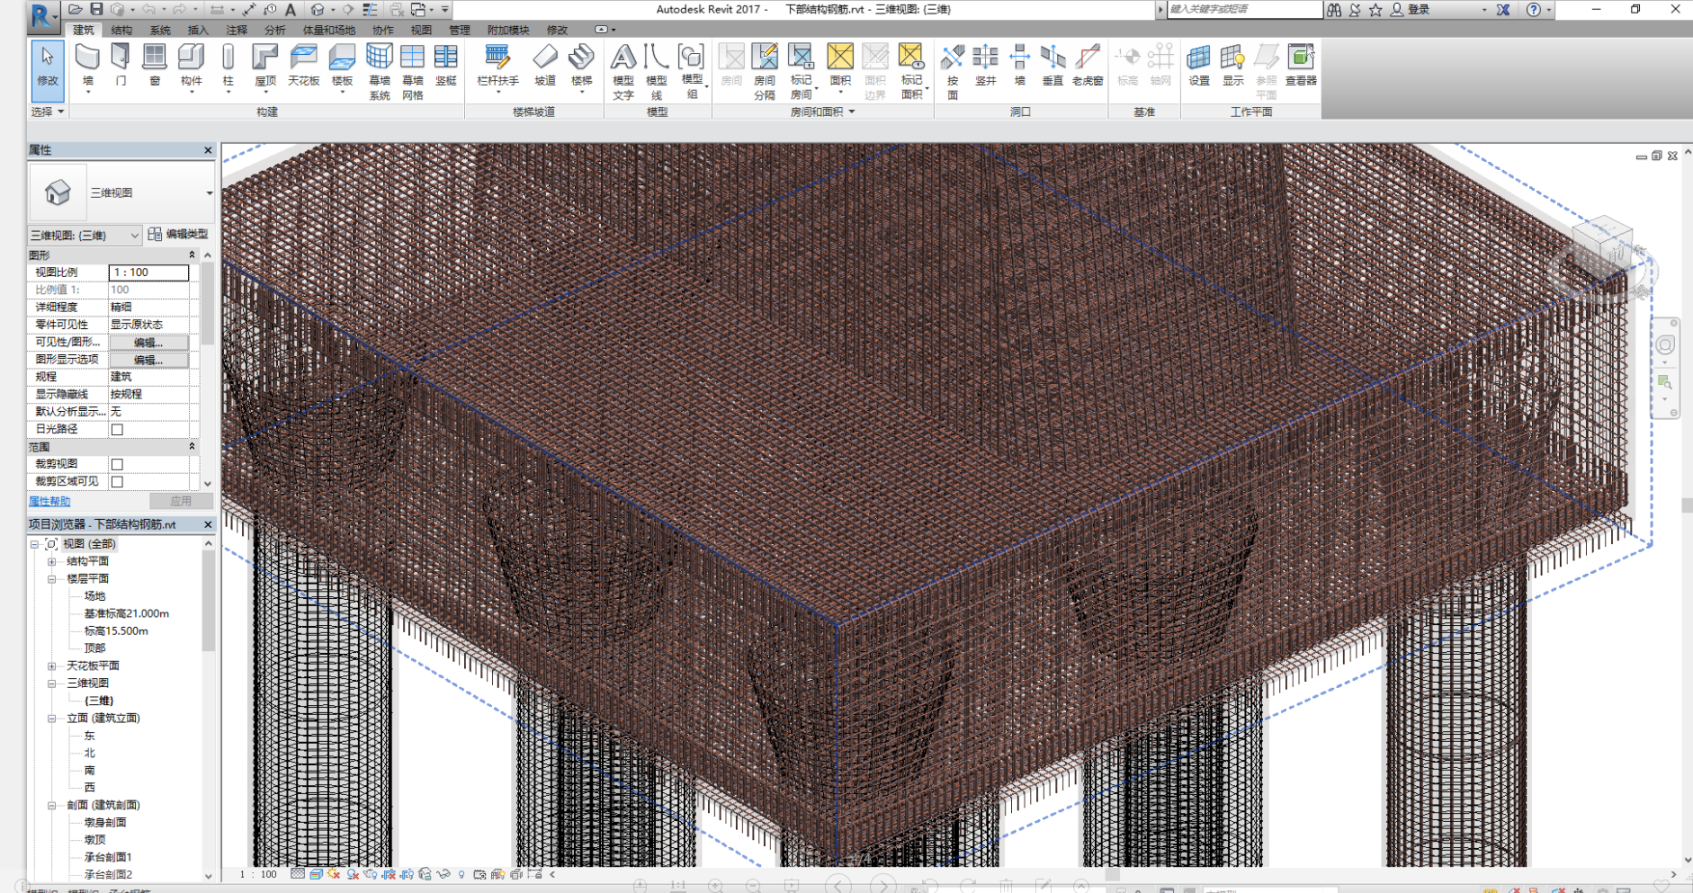Screen dimensions: 1693x893
Task: Expand the 天花板平面 tree node
Action: [52, 666]
